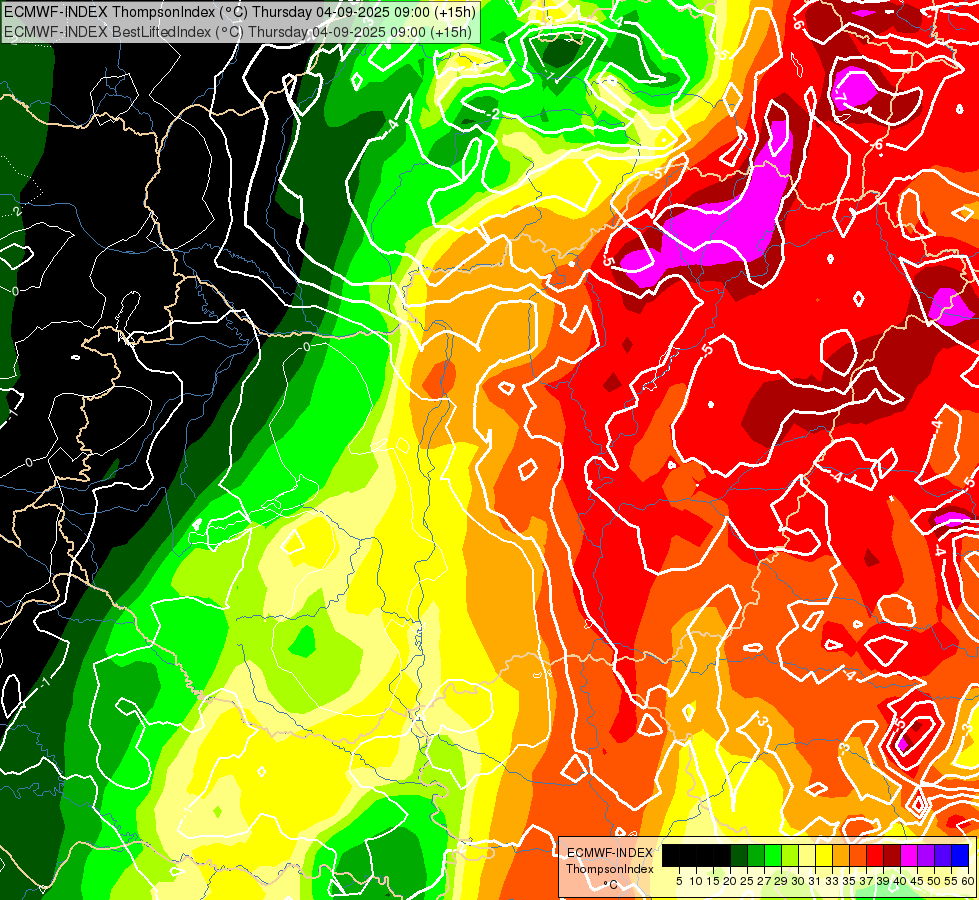The width and height of the screenshot is (979, 900).
Task: Click the legend scale value 31
Action: click(x=815, y=881)
